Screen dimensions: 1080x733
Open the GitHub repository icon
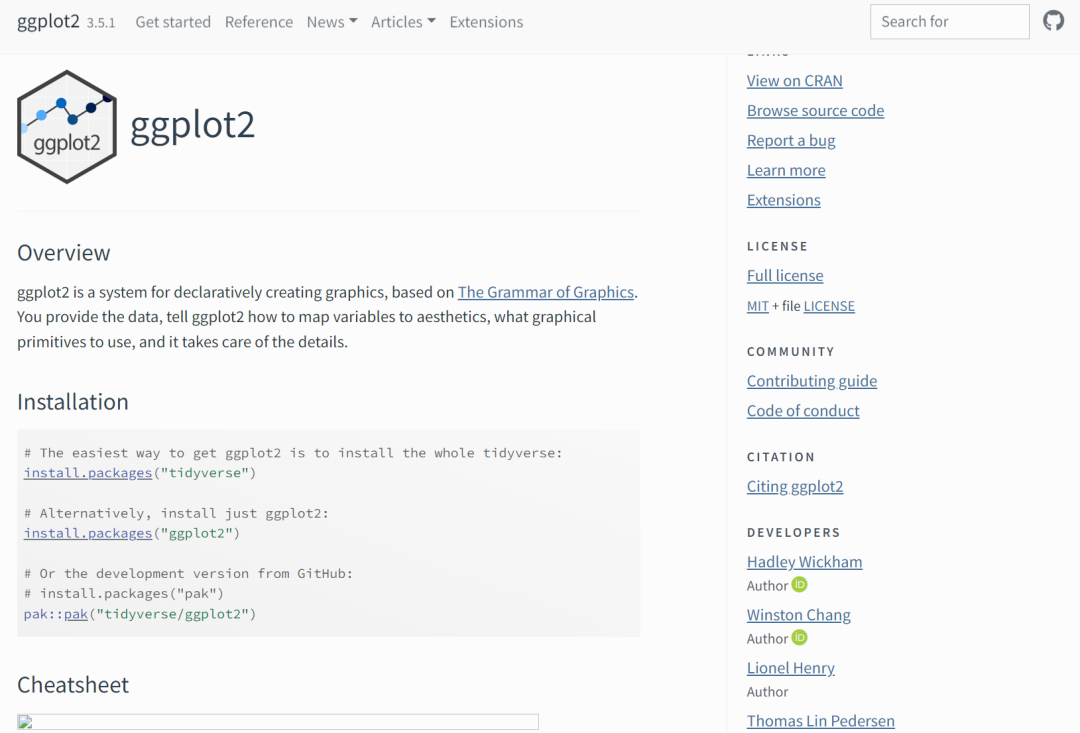[x=1053, y=21]
